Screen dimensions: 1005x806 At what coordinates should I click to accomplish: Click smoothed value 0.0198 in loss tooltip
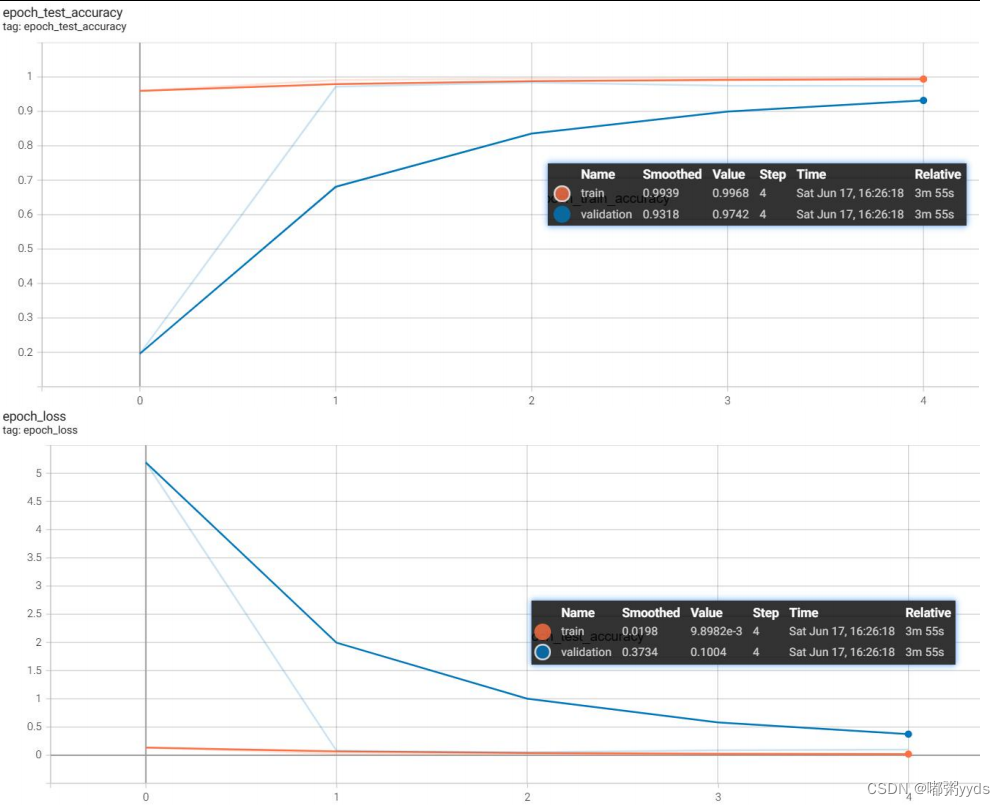point(640,631)
